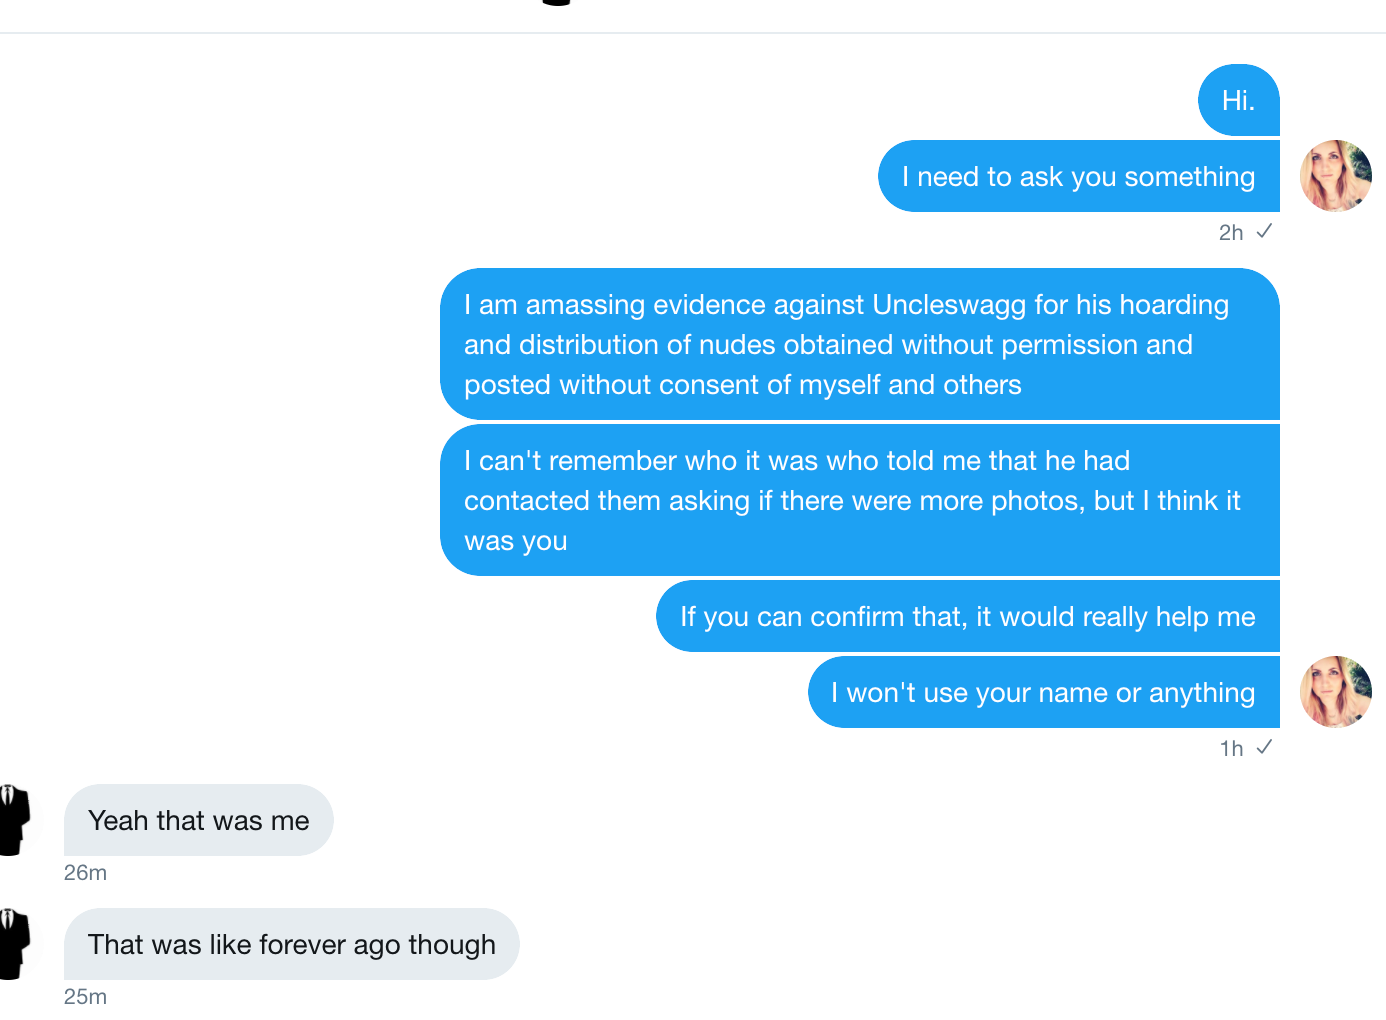1386x1020 pixels.
Task: Click the read checkmark next to the 1h timestamp
Action: [1264, 747]
